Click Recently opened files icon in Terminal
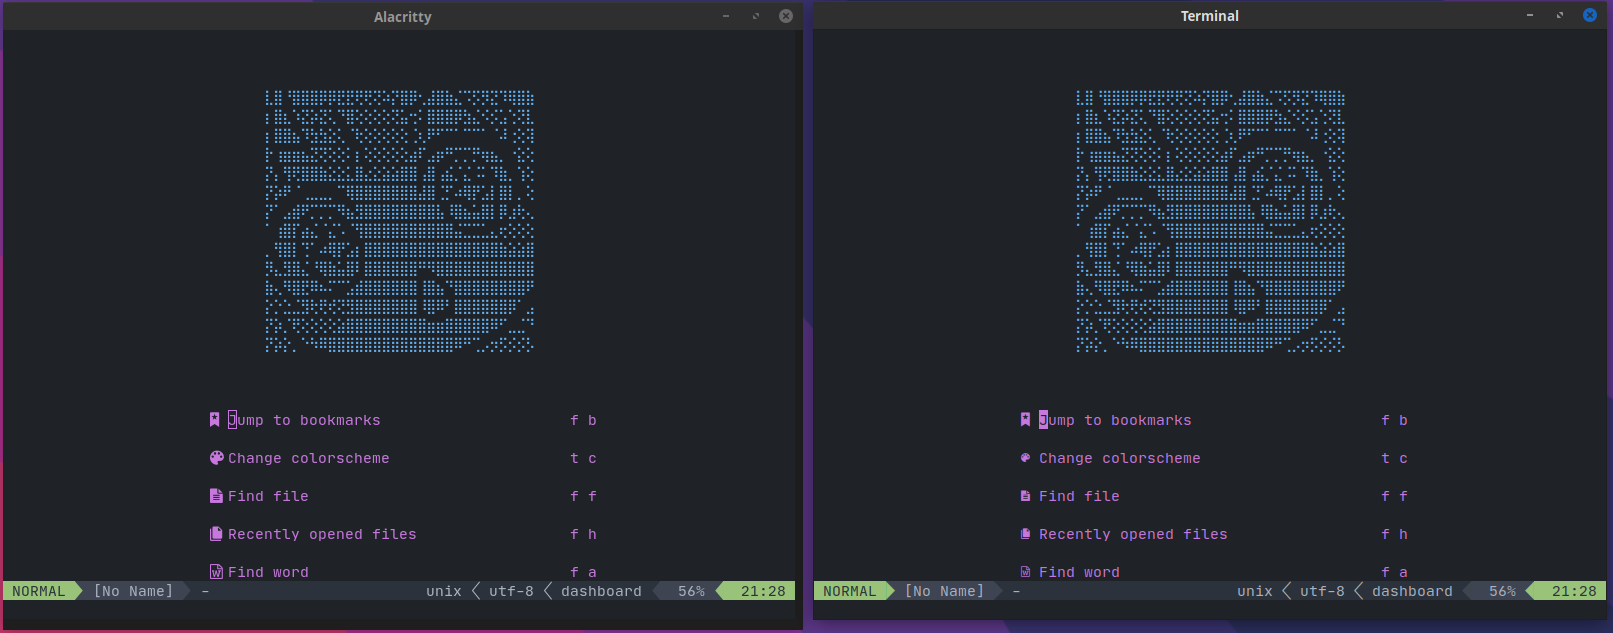The image size is (1613, 633). pyautogui.click(x=1025, y=534)
